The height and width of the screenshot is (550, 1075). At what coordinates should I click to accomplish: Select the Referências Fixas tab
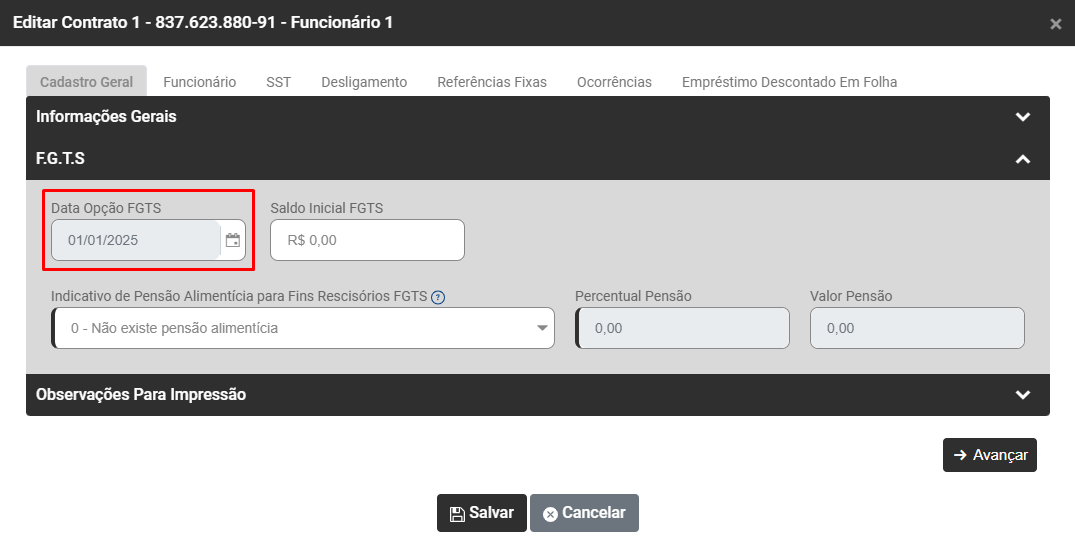coord(492,82)
